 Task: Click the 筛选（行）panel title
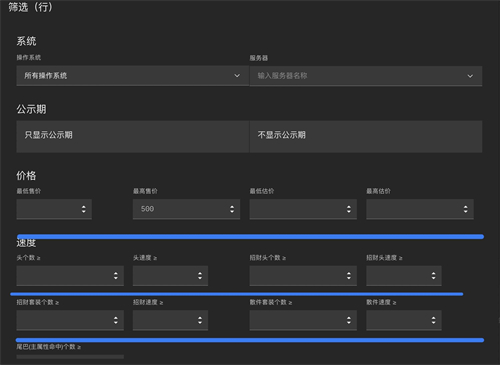[x=30, y=7]
